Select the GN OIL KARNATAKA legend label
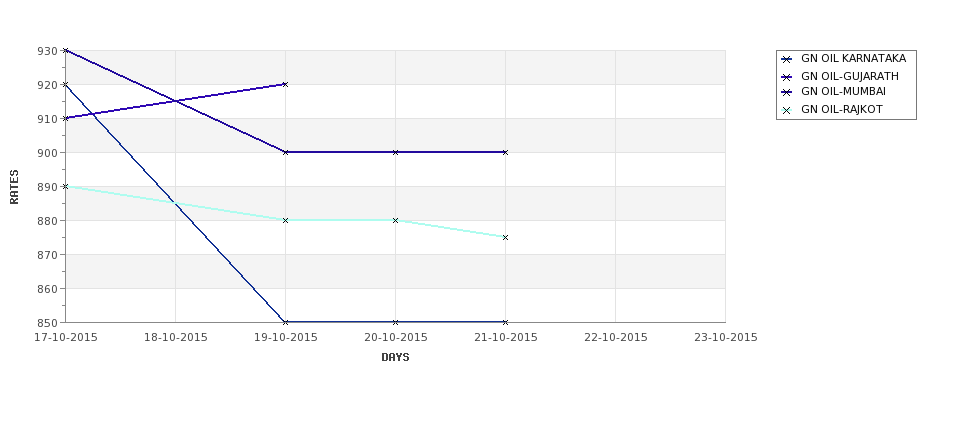Screen dimensions: 975x429 [853, 58]
